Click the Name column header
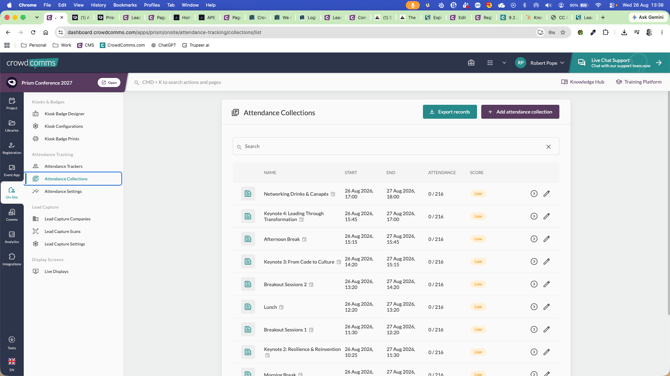670x376 pixels. click(270, 173)
